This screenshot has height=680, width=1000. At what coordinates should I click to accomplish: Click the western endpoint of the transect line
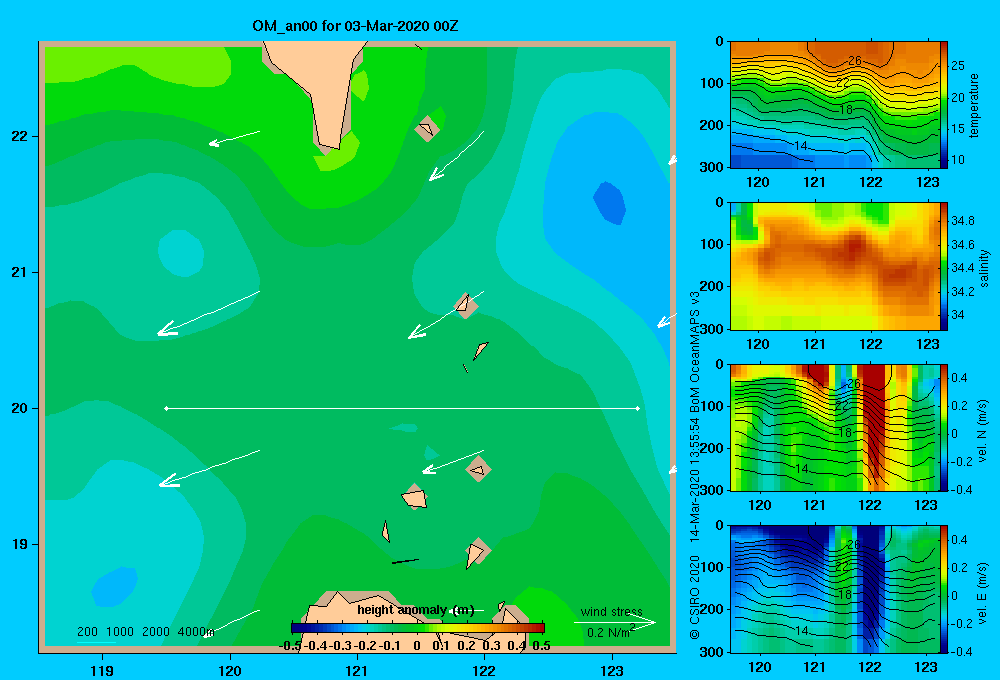pyautogui.click(x=166, y=408)
